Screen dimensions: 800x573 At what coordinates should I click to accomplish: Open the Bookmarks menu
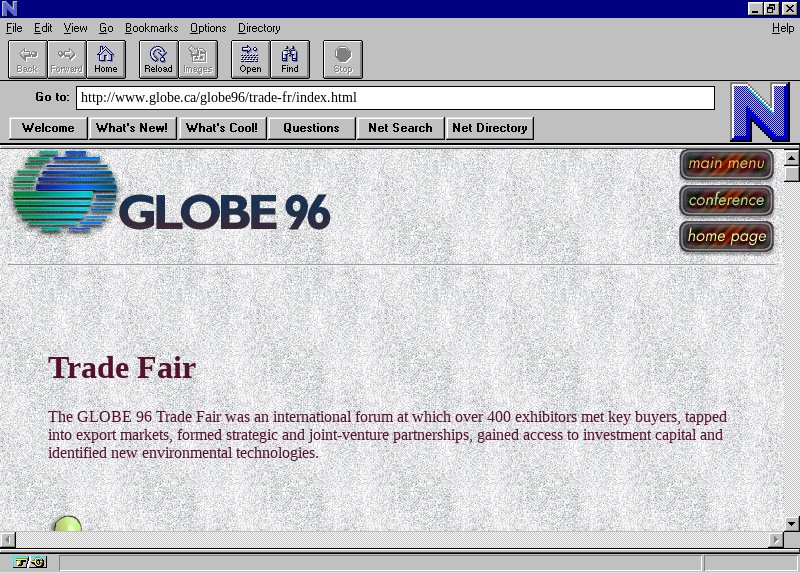(151, 28)
